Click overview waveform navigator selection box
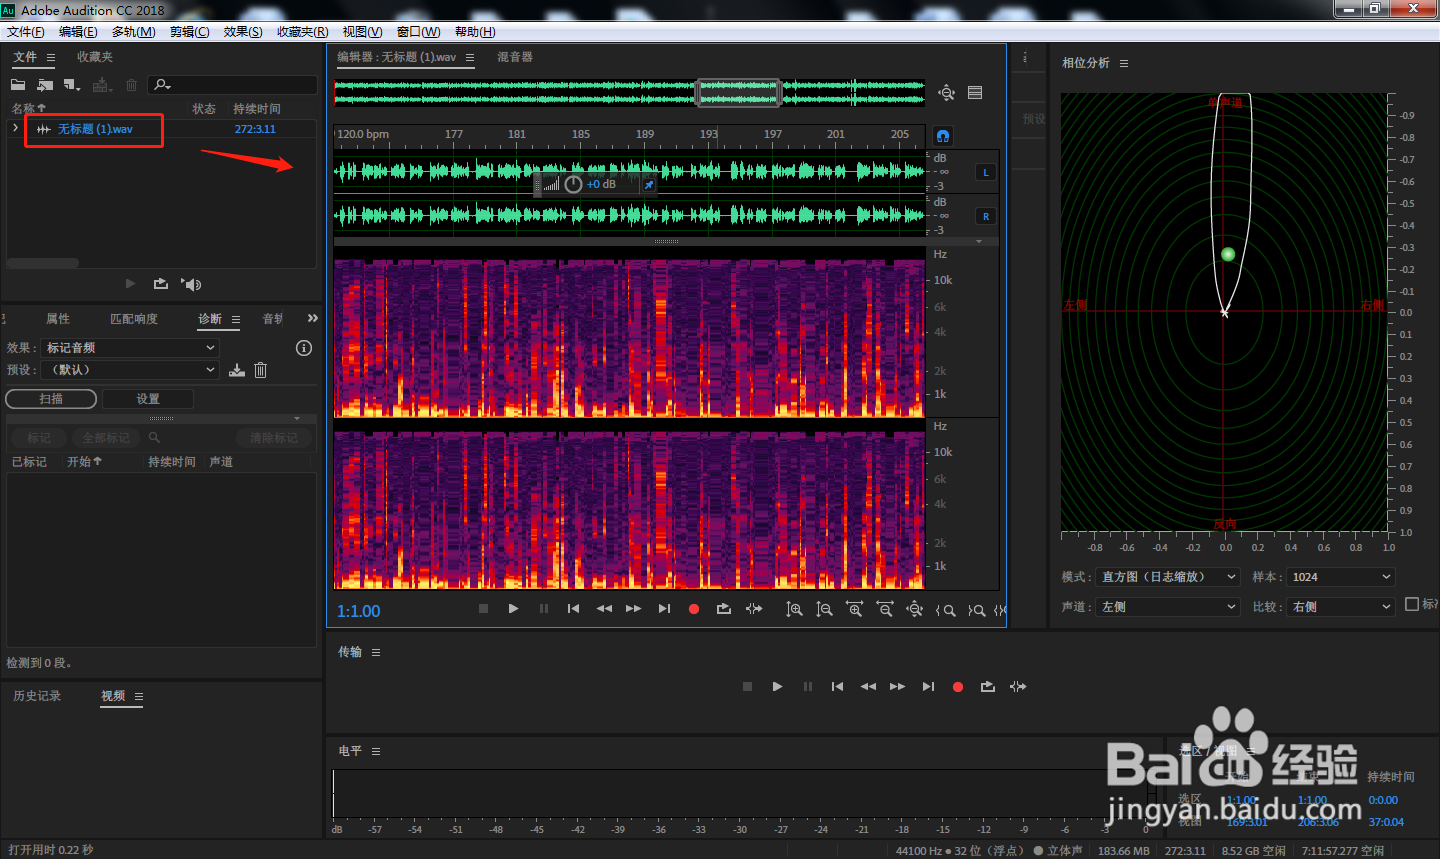The height and width of the screenshot is (859, 1440). point(738,93)
